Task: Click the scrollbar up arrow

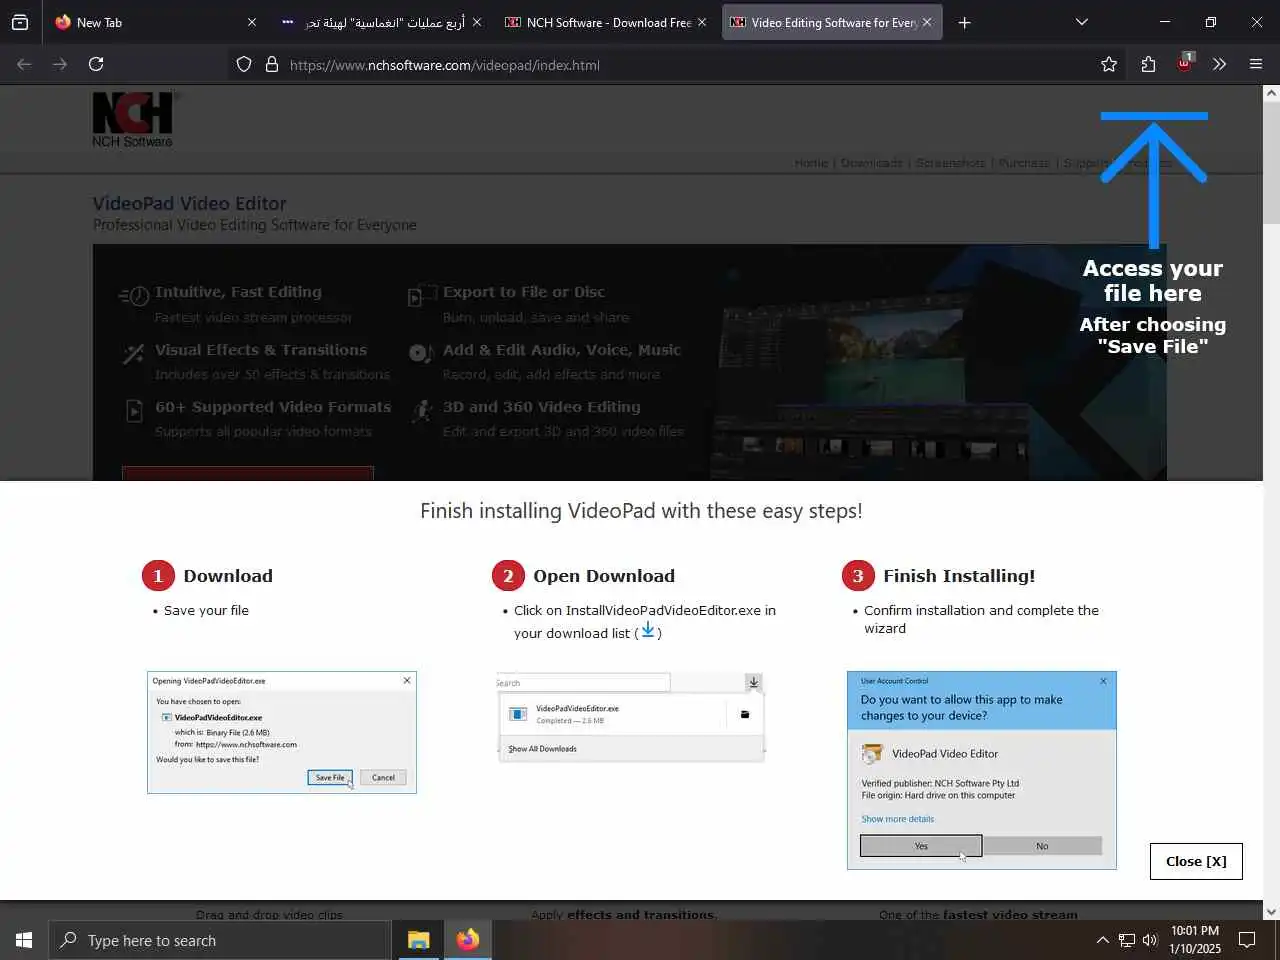Action: pos(1271,93)
